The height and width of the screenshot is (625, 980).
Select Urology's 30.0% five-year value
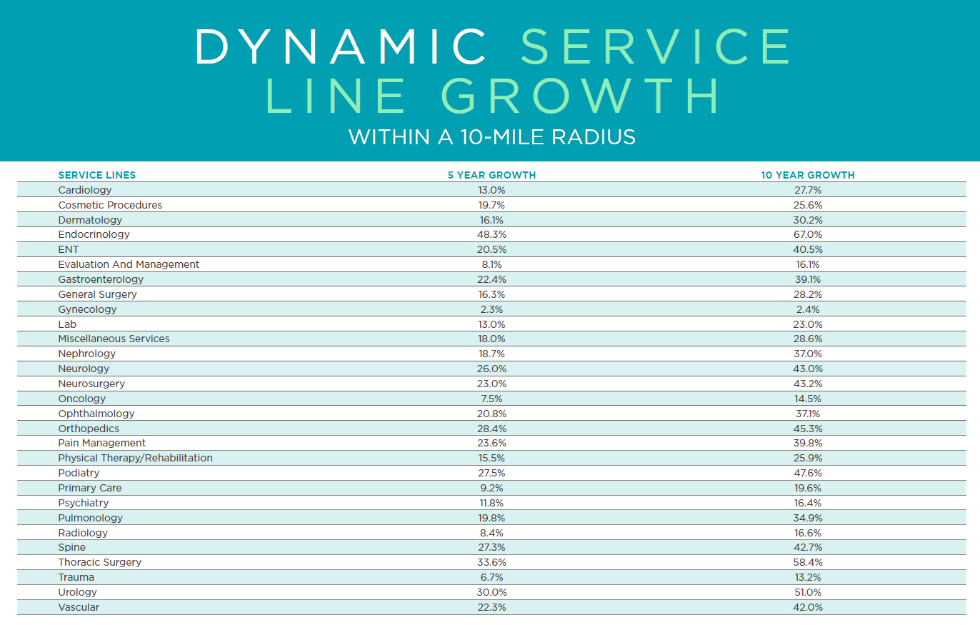click(491, 592)
